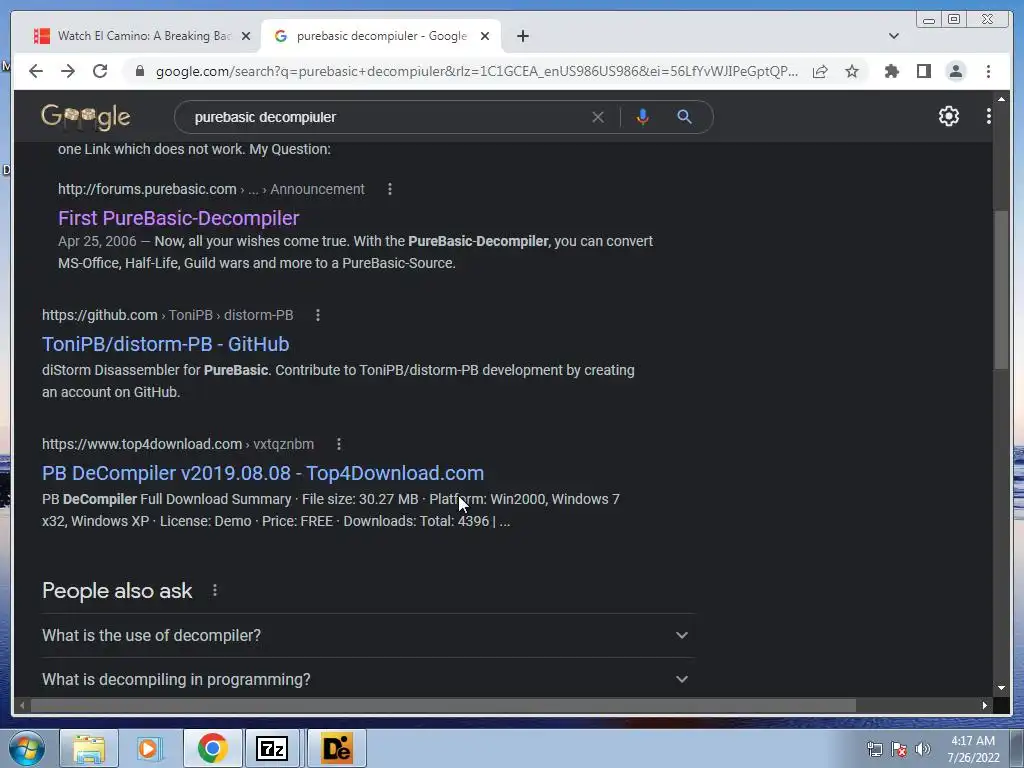This screenshot has height=768, width=1024.
Task: Open forums.purebasic.com result options menu
Action: tap(390, 189)
